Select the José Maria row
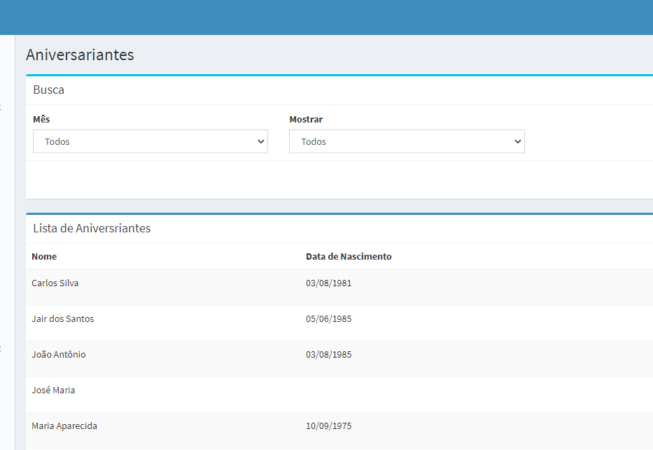Image resolution: width=653 pixels, height=450 pixels. pos(53,390)
